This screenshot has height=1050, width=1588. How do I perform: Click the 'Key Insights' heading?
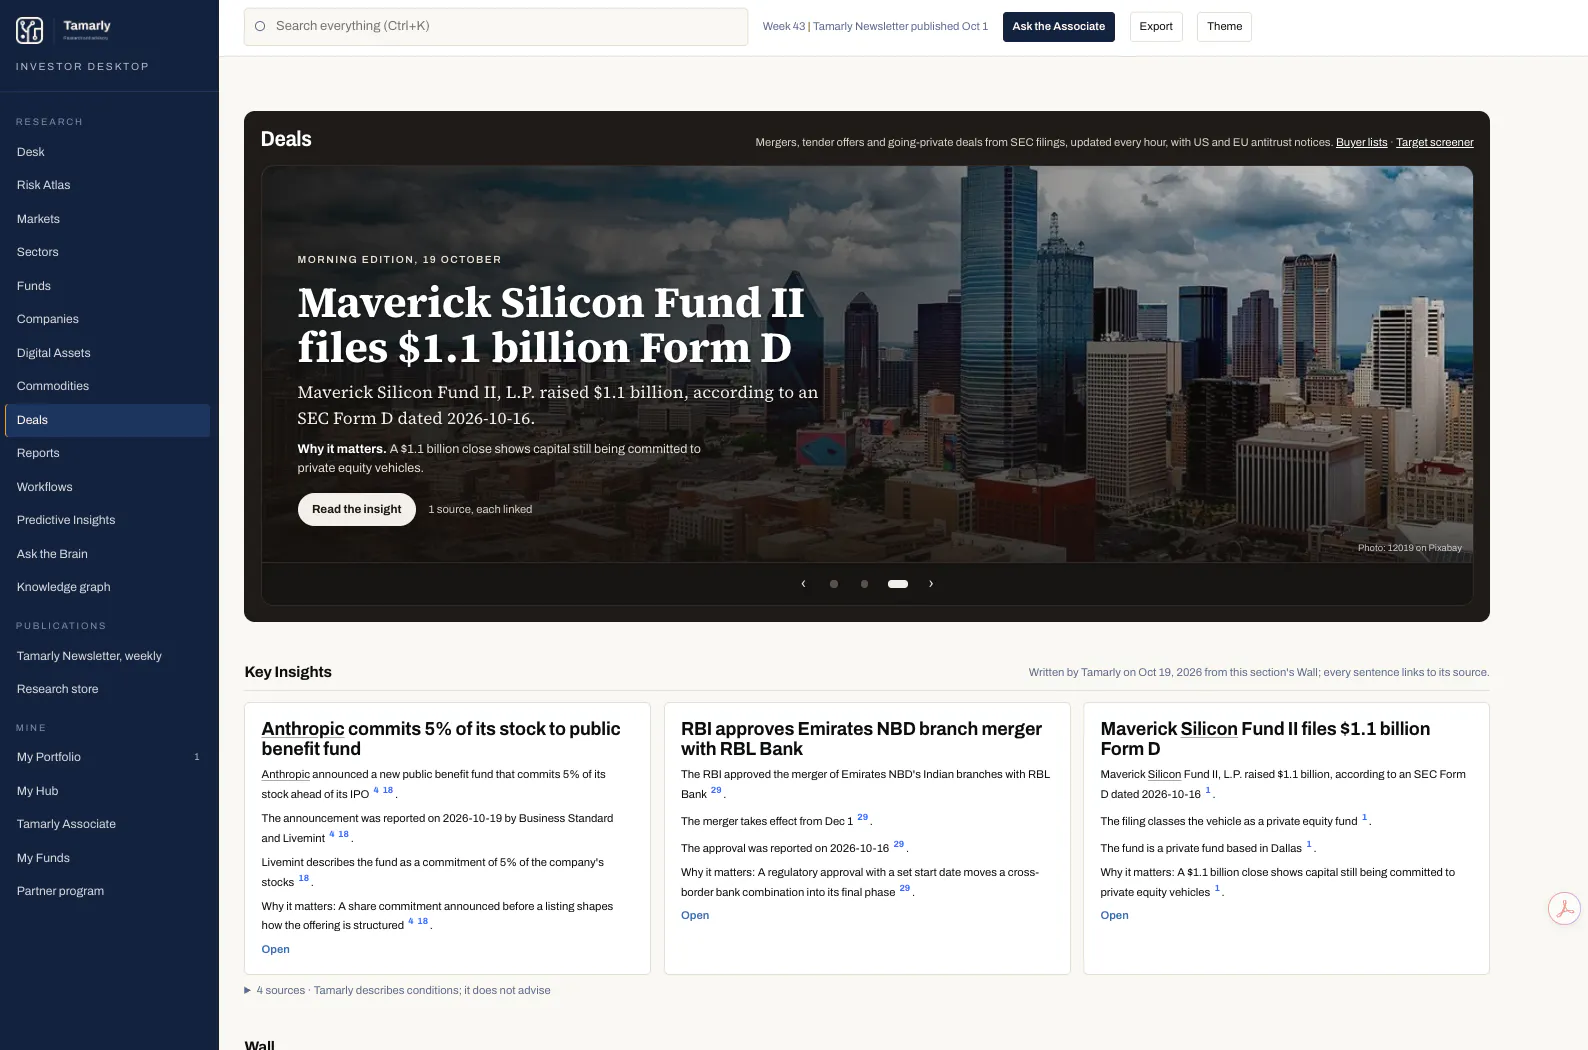click(x=288, y=672)
